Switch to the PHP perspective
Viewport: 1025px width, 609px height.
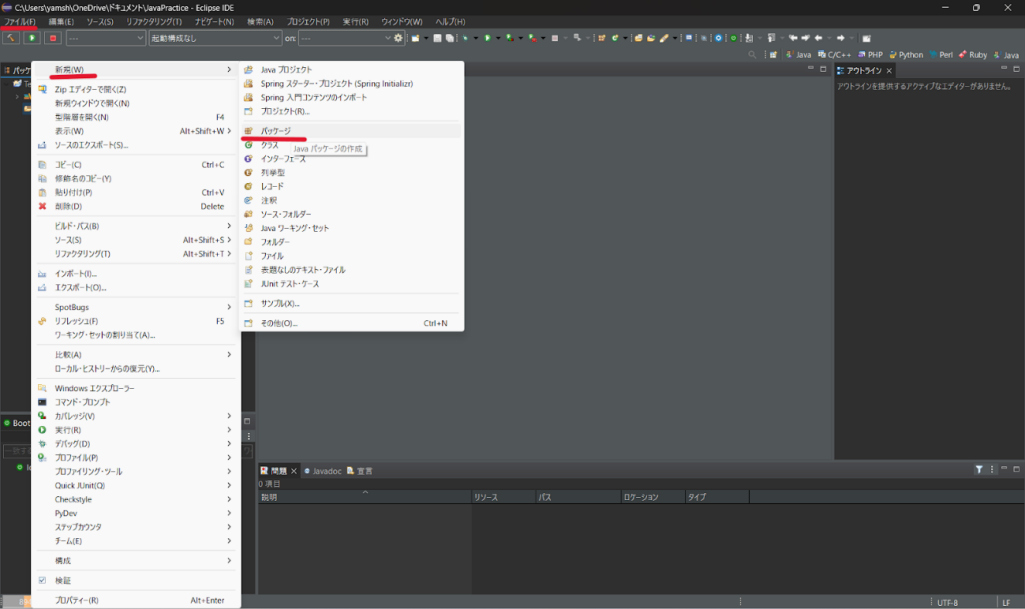click(x=870, y=55)
